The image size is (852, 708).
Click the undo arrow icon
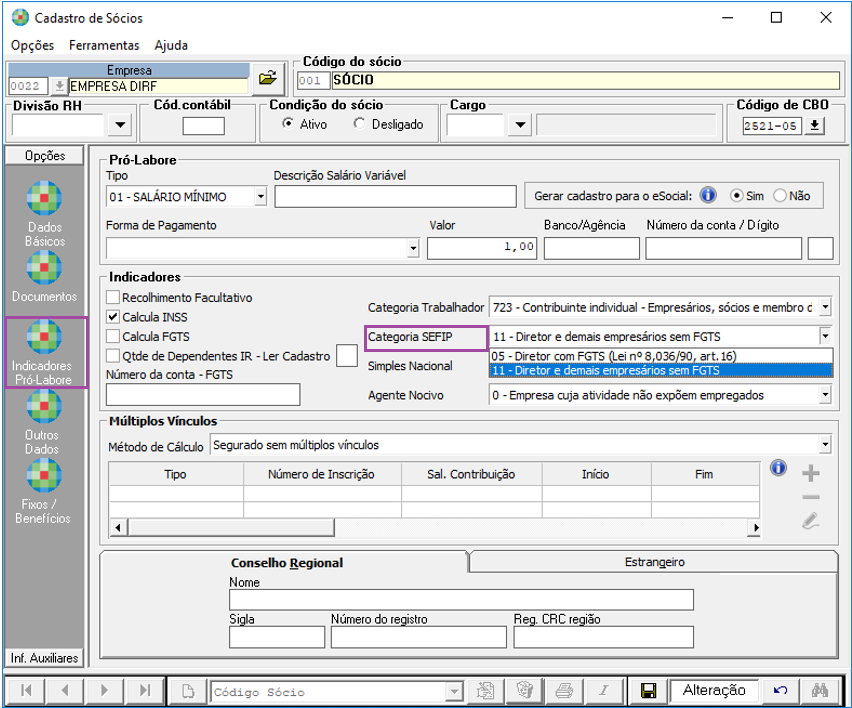tap(780, 691)
